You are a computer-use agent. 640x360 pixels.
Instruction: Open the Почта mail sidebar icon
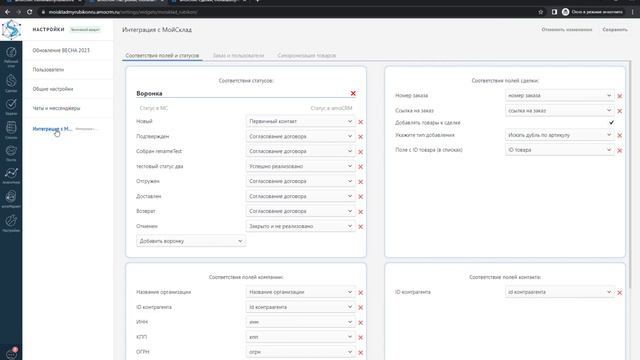11,153
